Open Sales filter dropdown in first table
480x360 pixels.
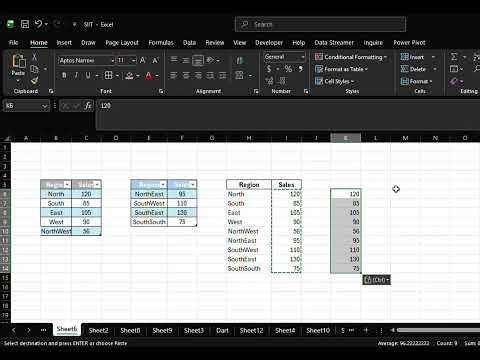click(97, 184)
